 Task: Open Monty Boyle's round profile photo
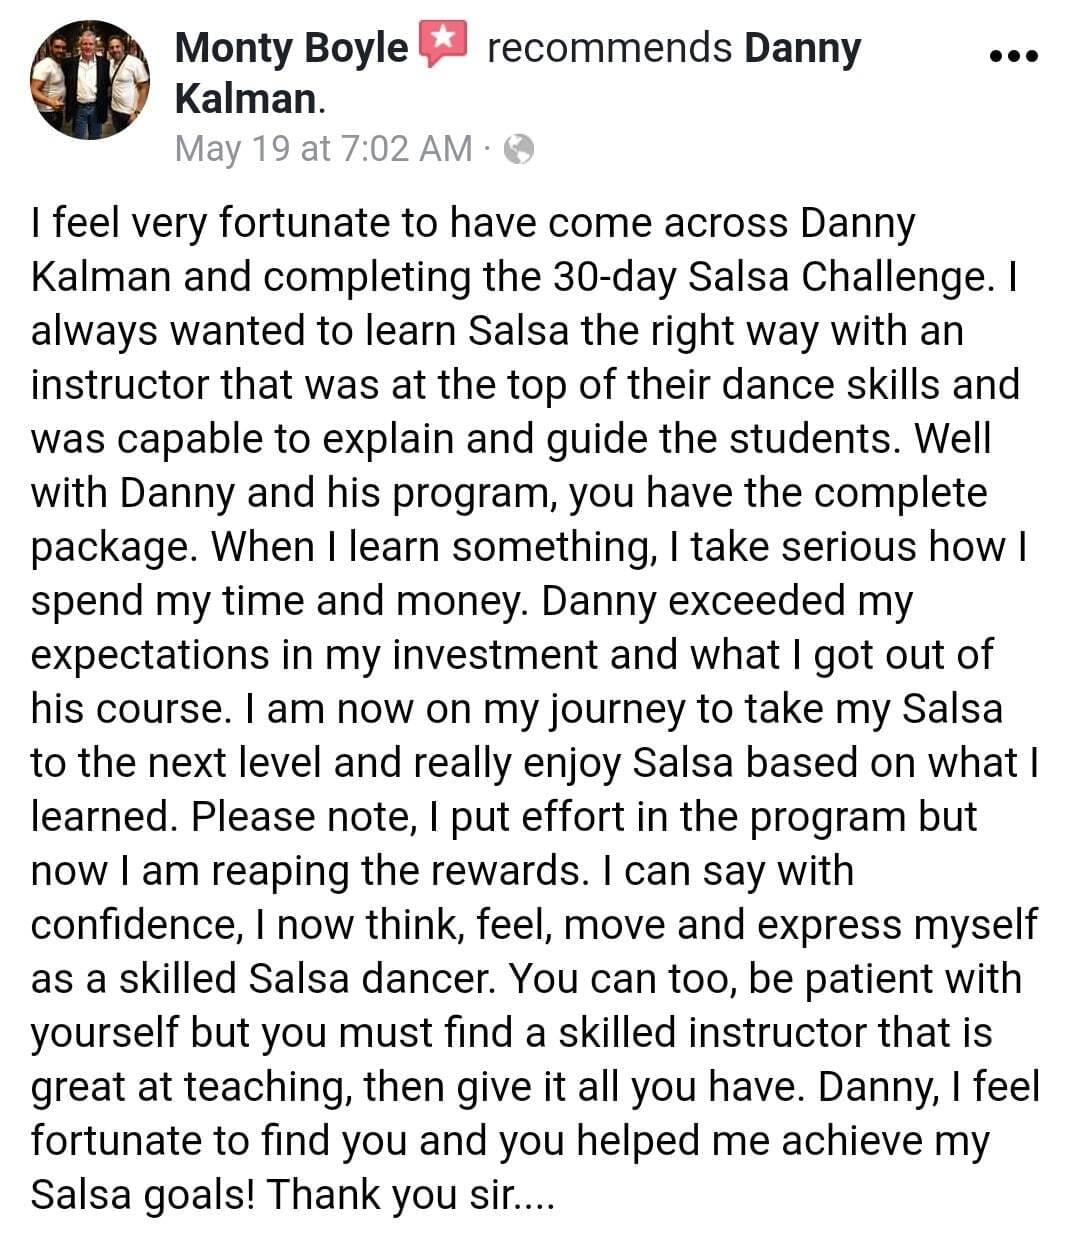pos(90,80)
